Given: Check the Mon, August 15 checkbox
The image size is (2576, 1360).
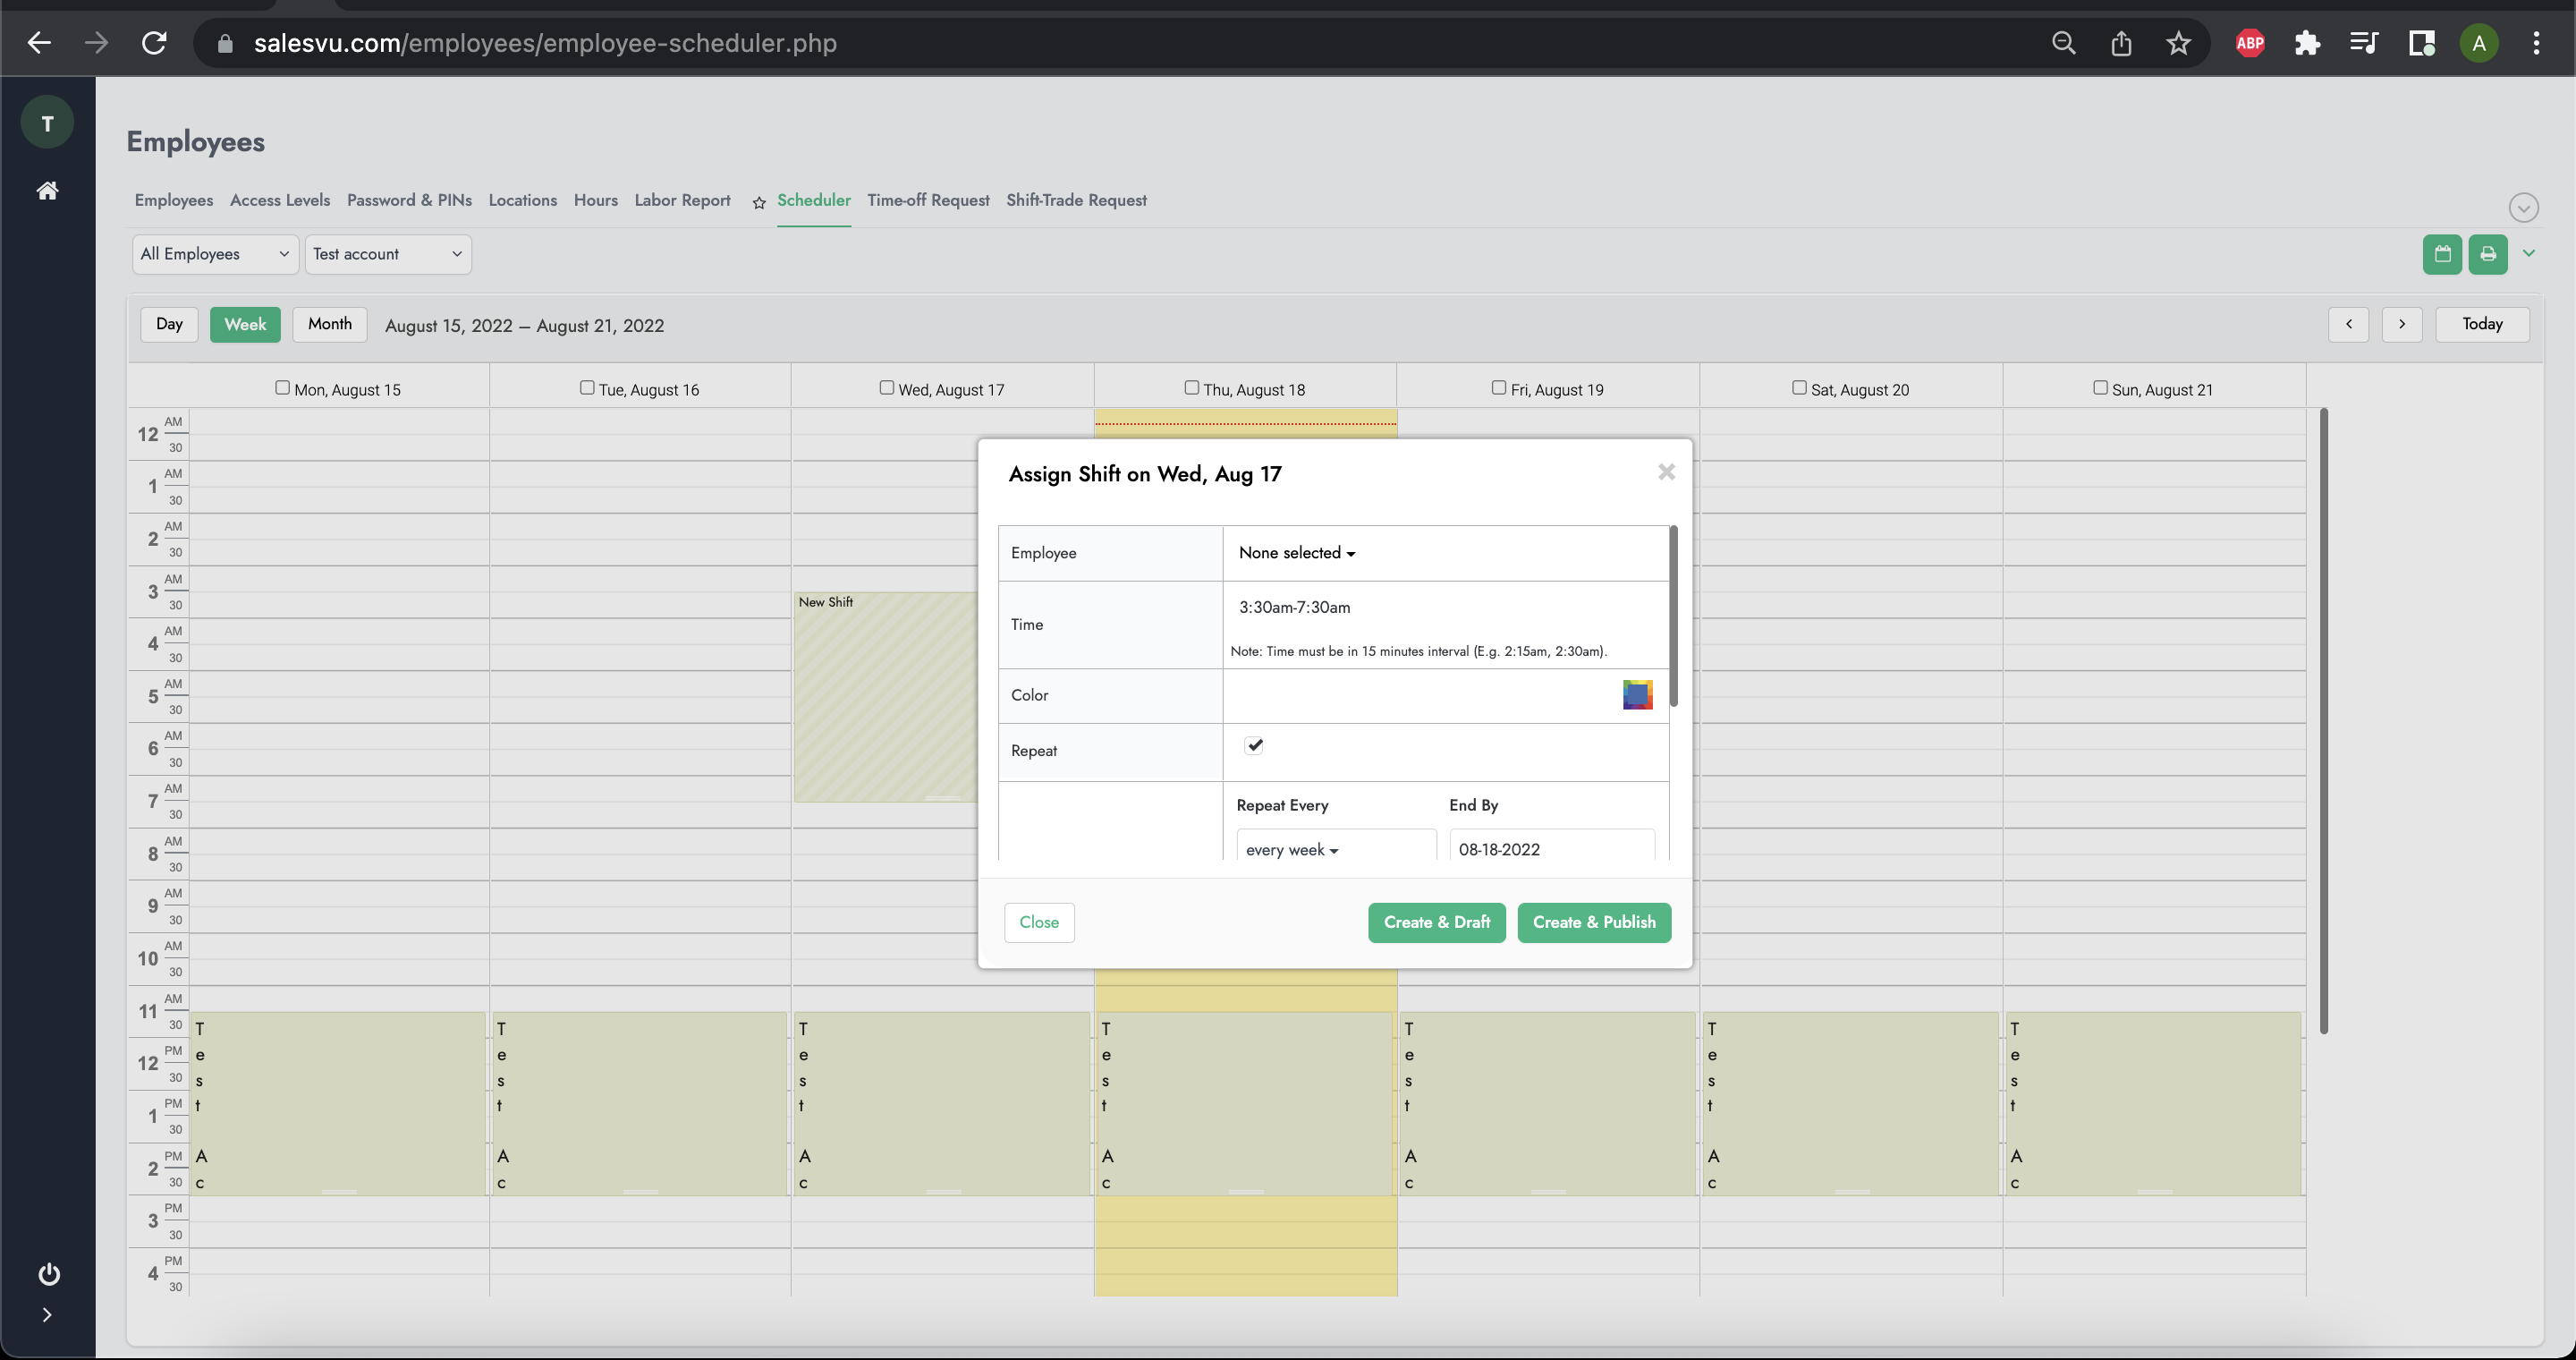Looking at the screenshot, I should pos(282,388).
